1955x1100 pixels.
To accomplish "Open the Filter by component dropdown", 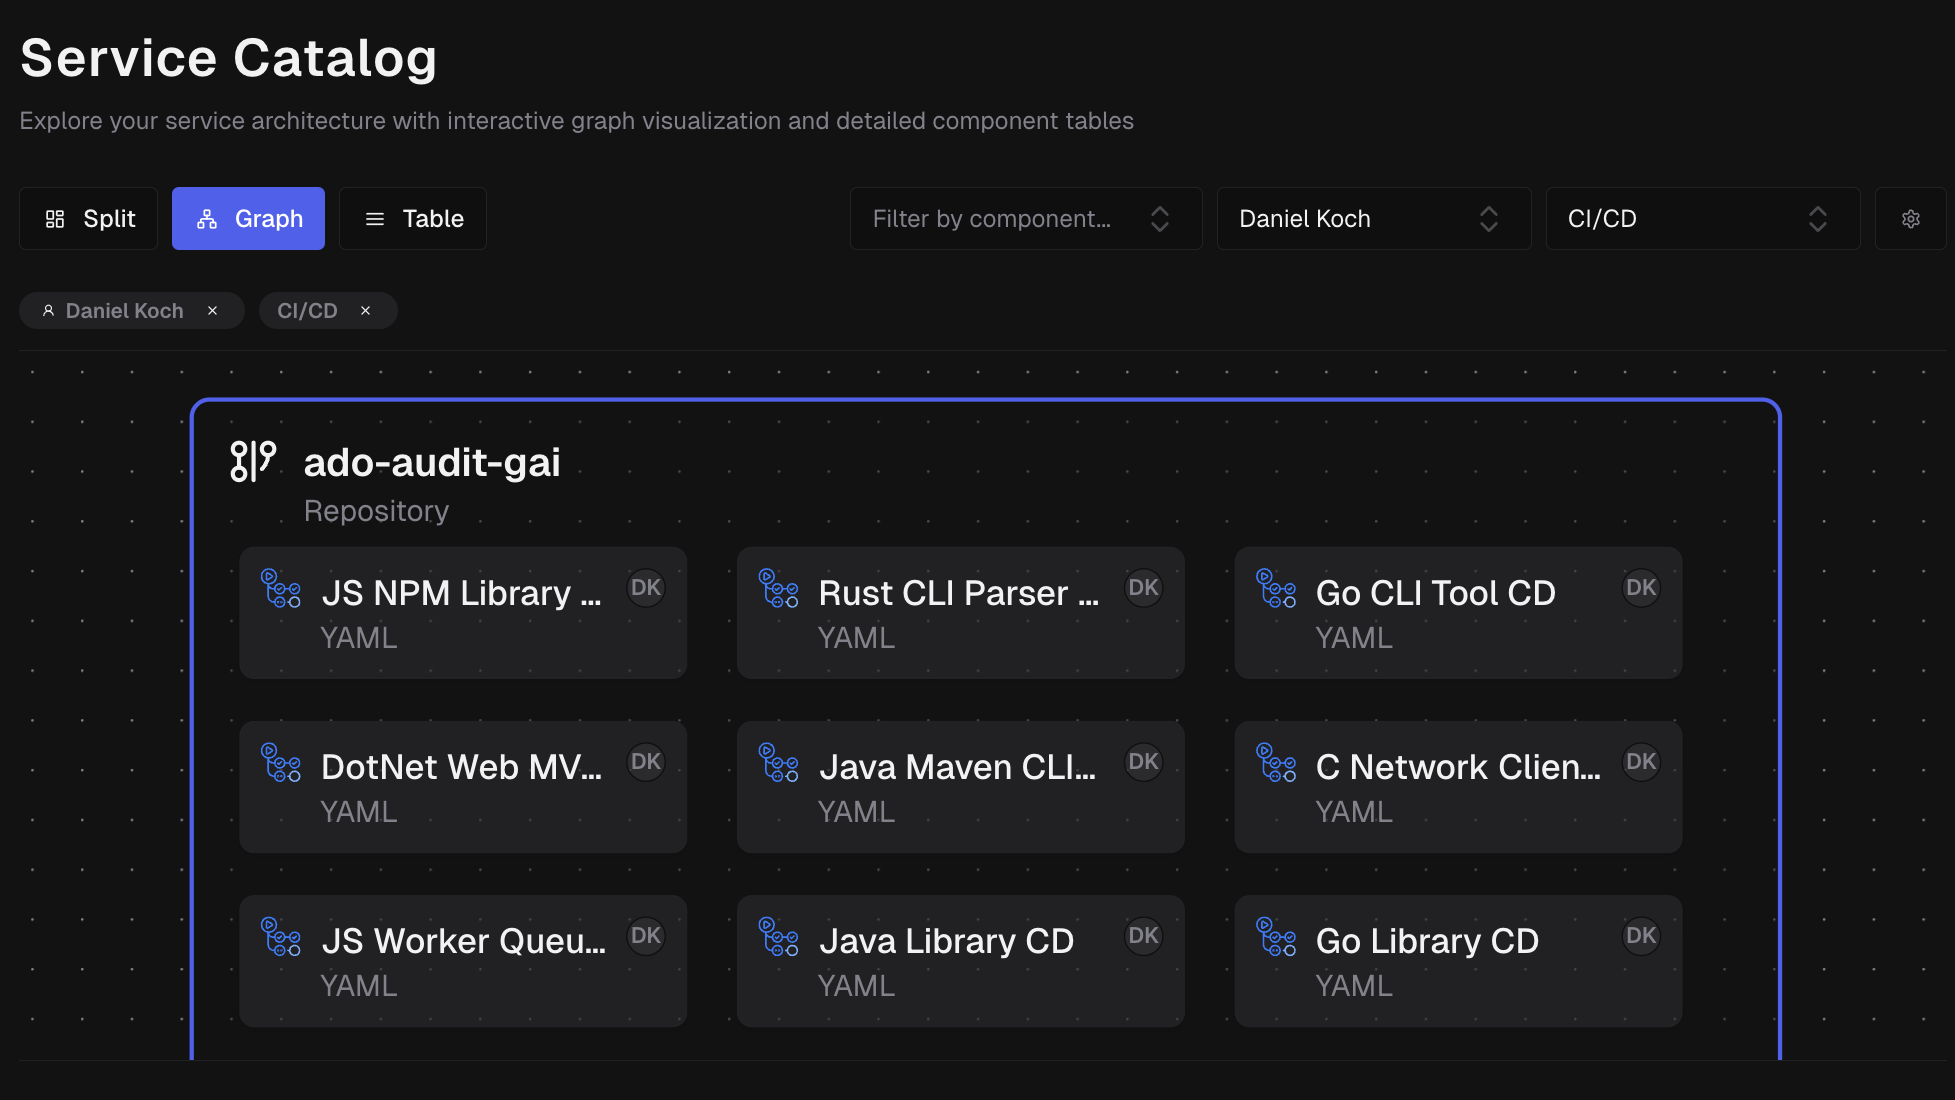I will (x=1025, y=219).
